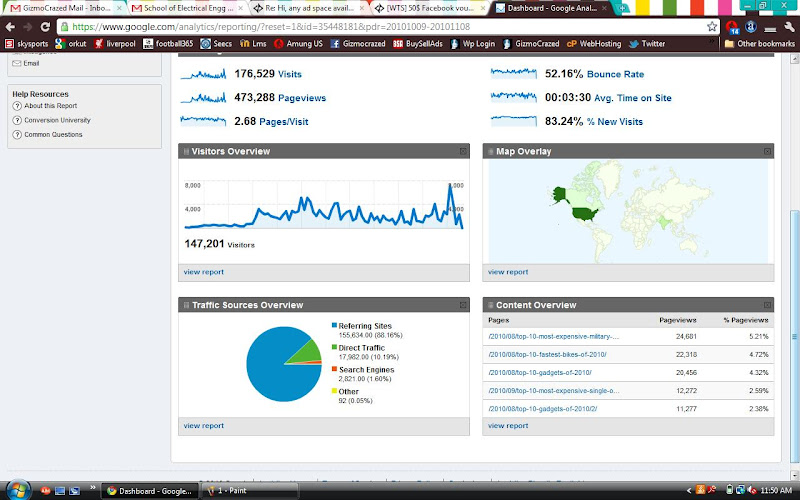Click the 24,681 pageviews cell
Image resolution: width=800 pixels, height=500 pixels.
[x=686, y=337]
